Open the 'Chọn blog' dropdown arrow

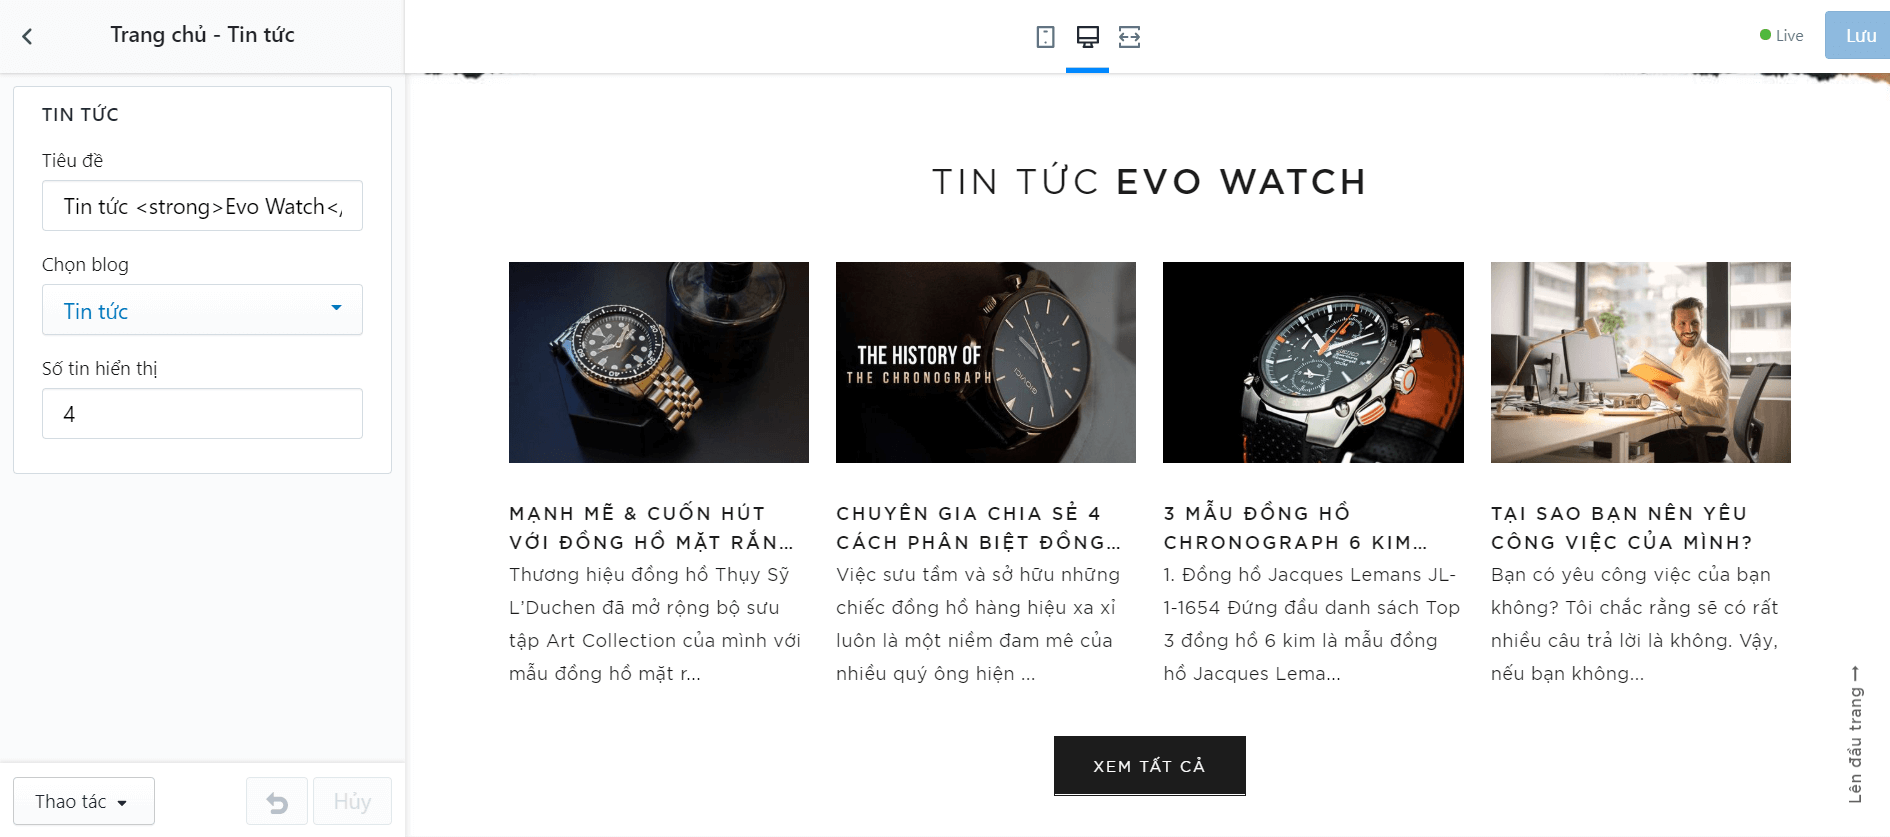336,309
